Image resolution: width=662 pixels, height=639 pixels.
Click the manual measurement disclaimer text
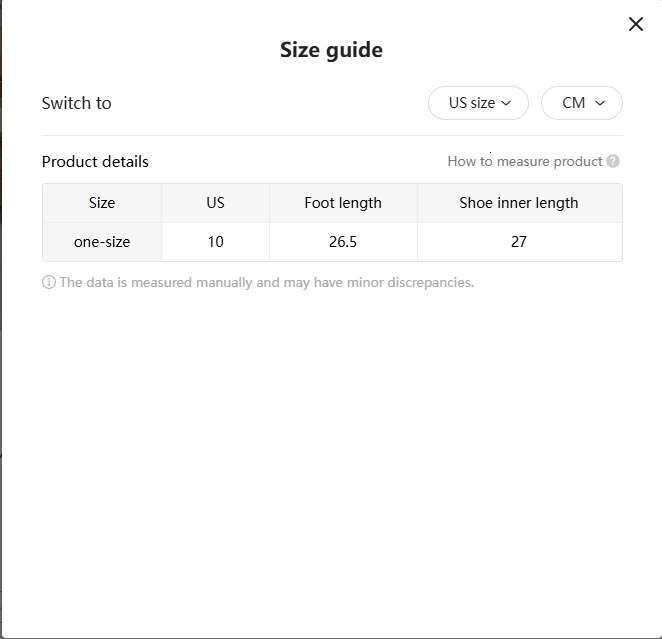266,282
